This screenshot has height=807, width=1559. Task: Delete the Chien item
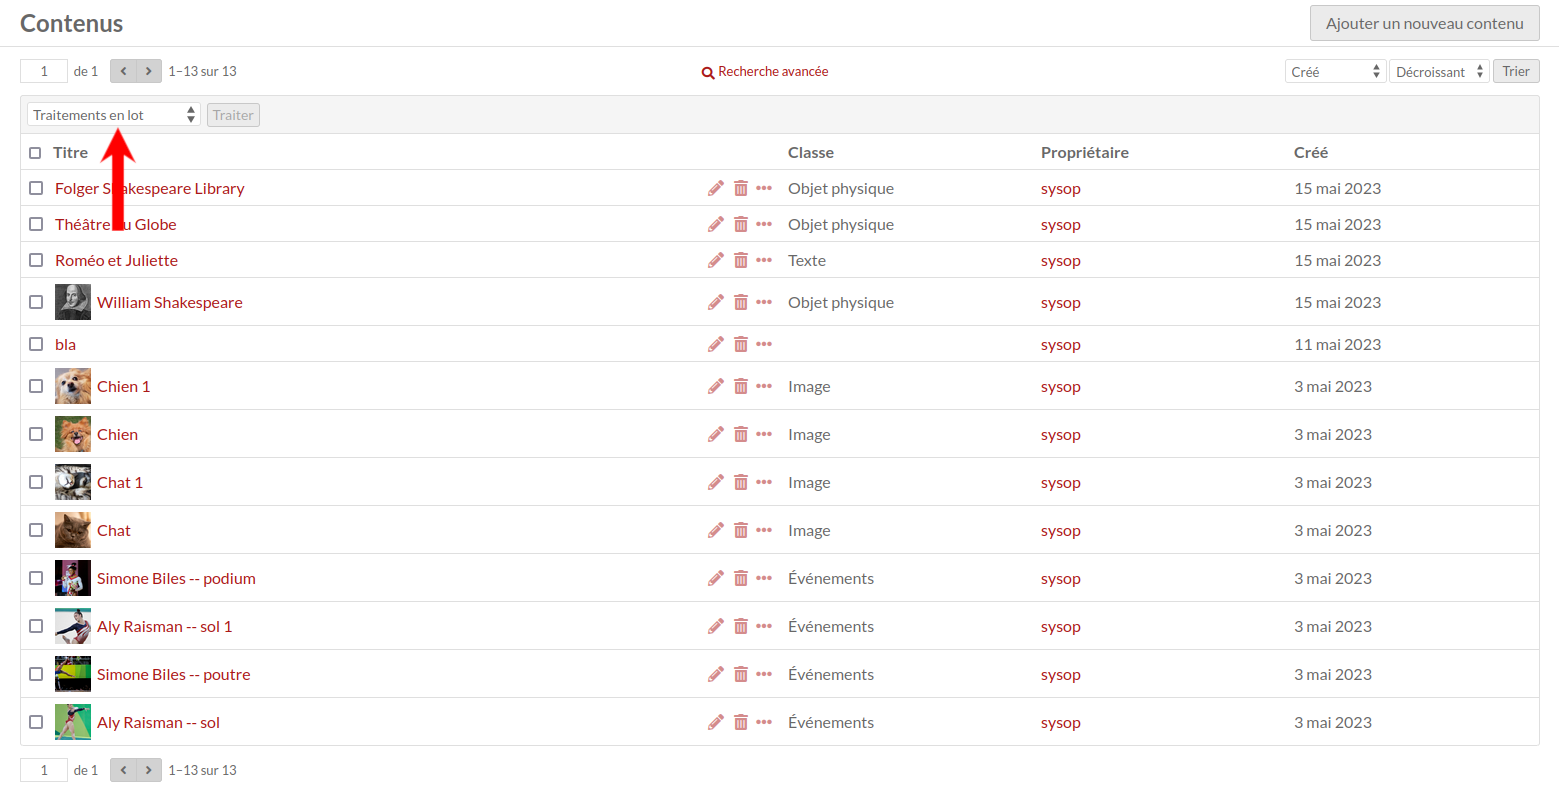click(x=741, y=434)
